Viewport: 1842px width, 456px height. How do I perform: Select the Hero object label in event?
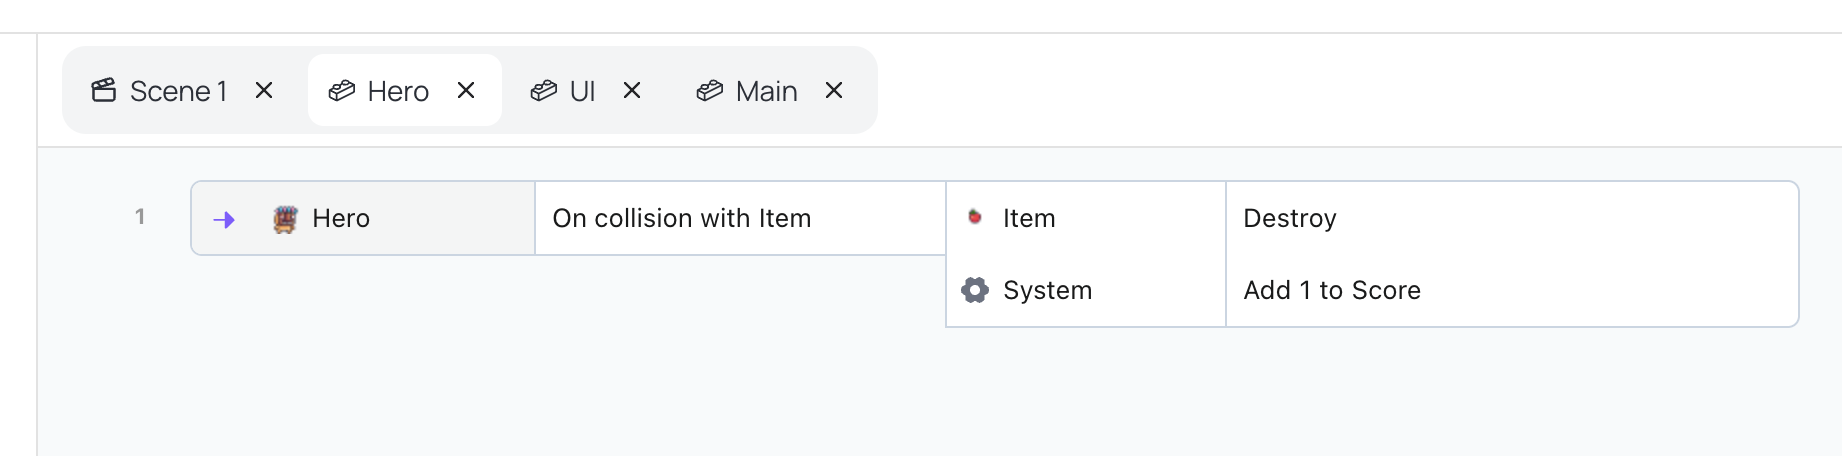pyautogui.click(x=341, y=218)
